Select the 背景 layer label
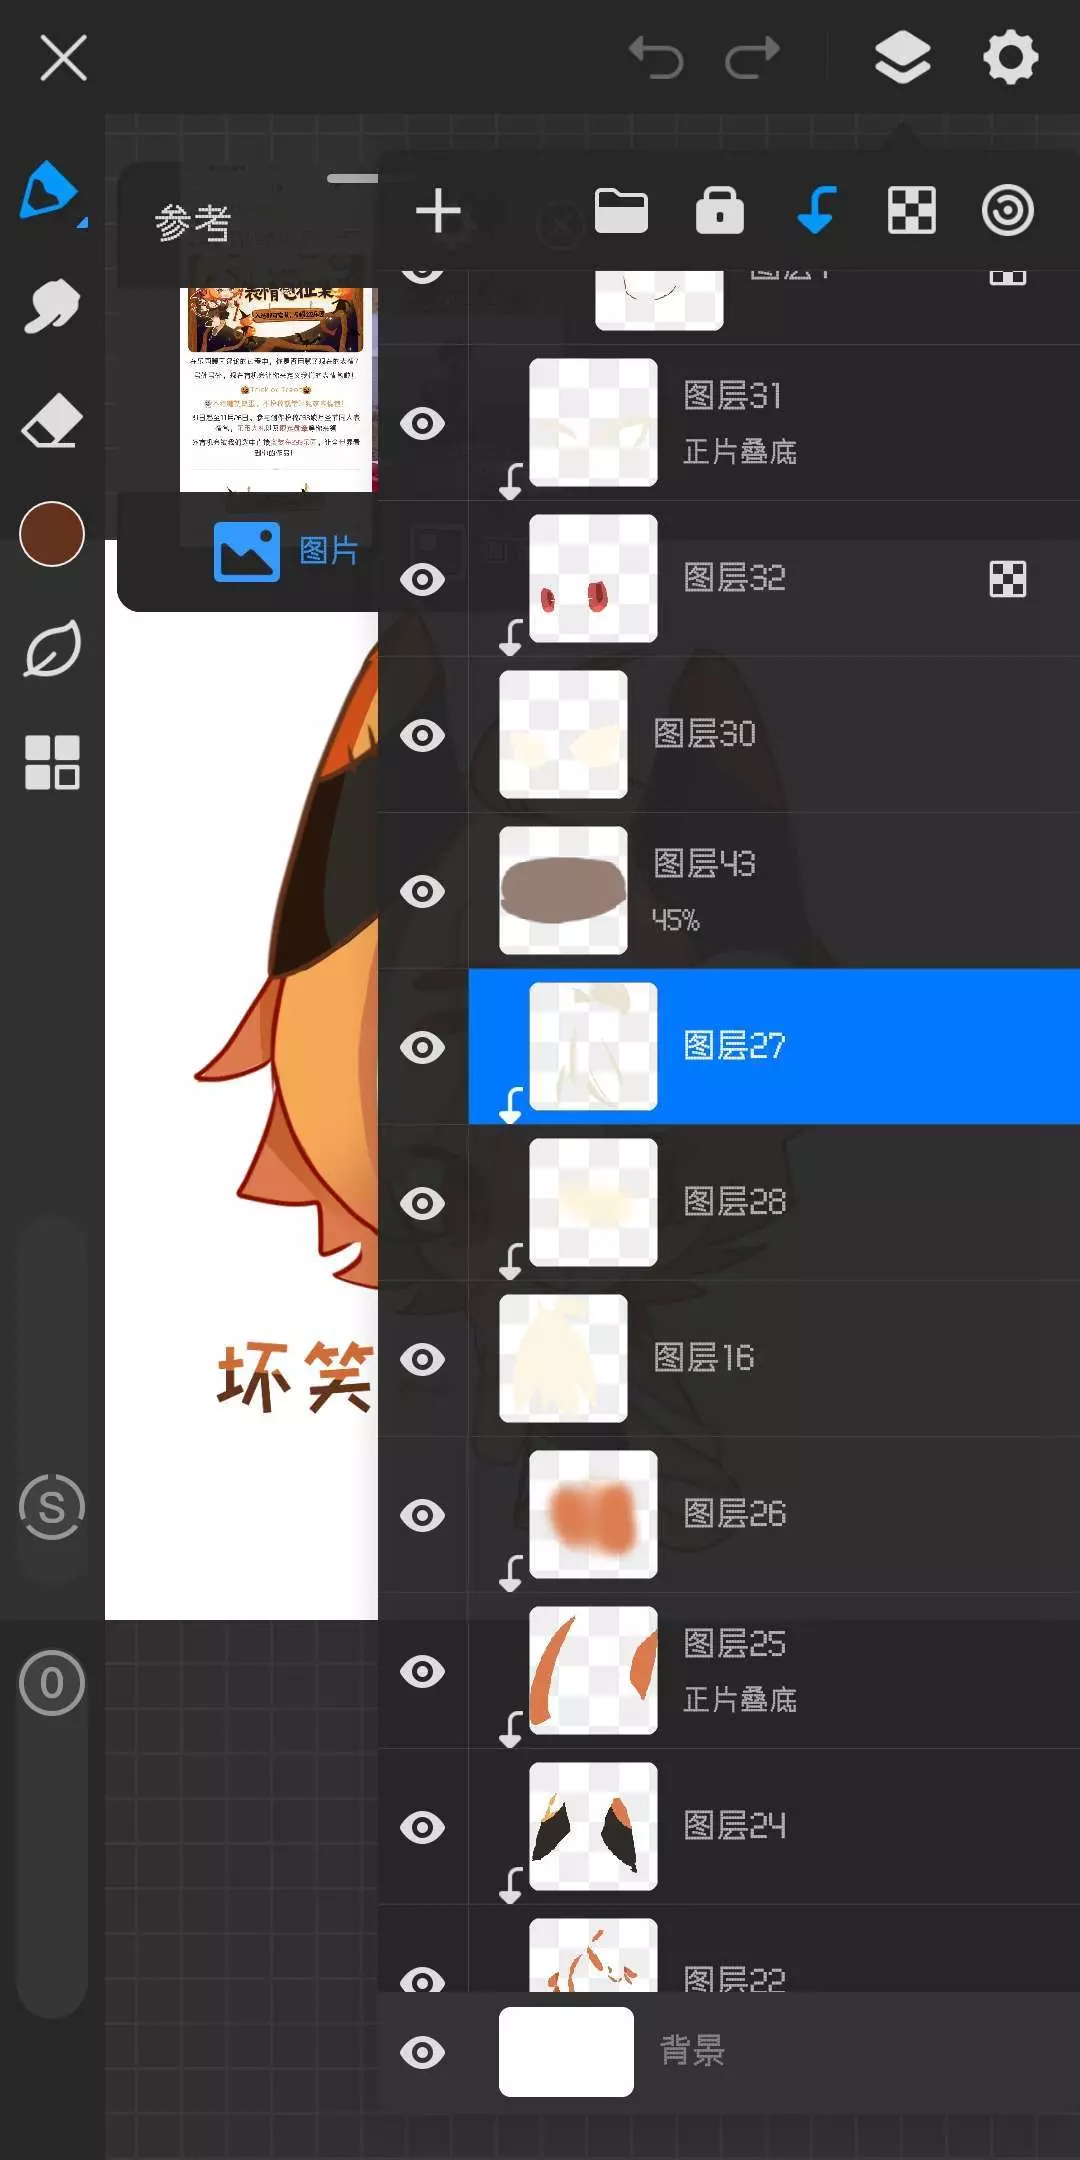Viewport: 1080px width, 2160px height. 693,2051
